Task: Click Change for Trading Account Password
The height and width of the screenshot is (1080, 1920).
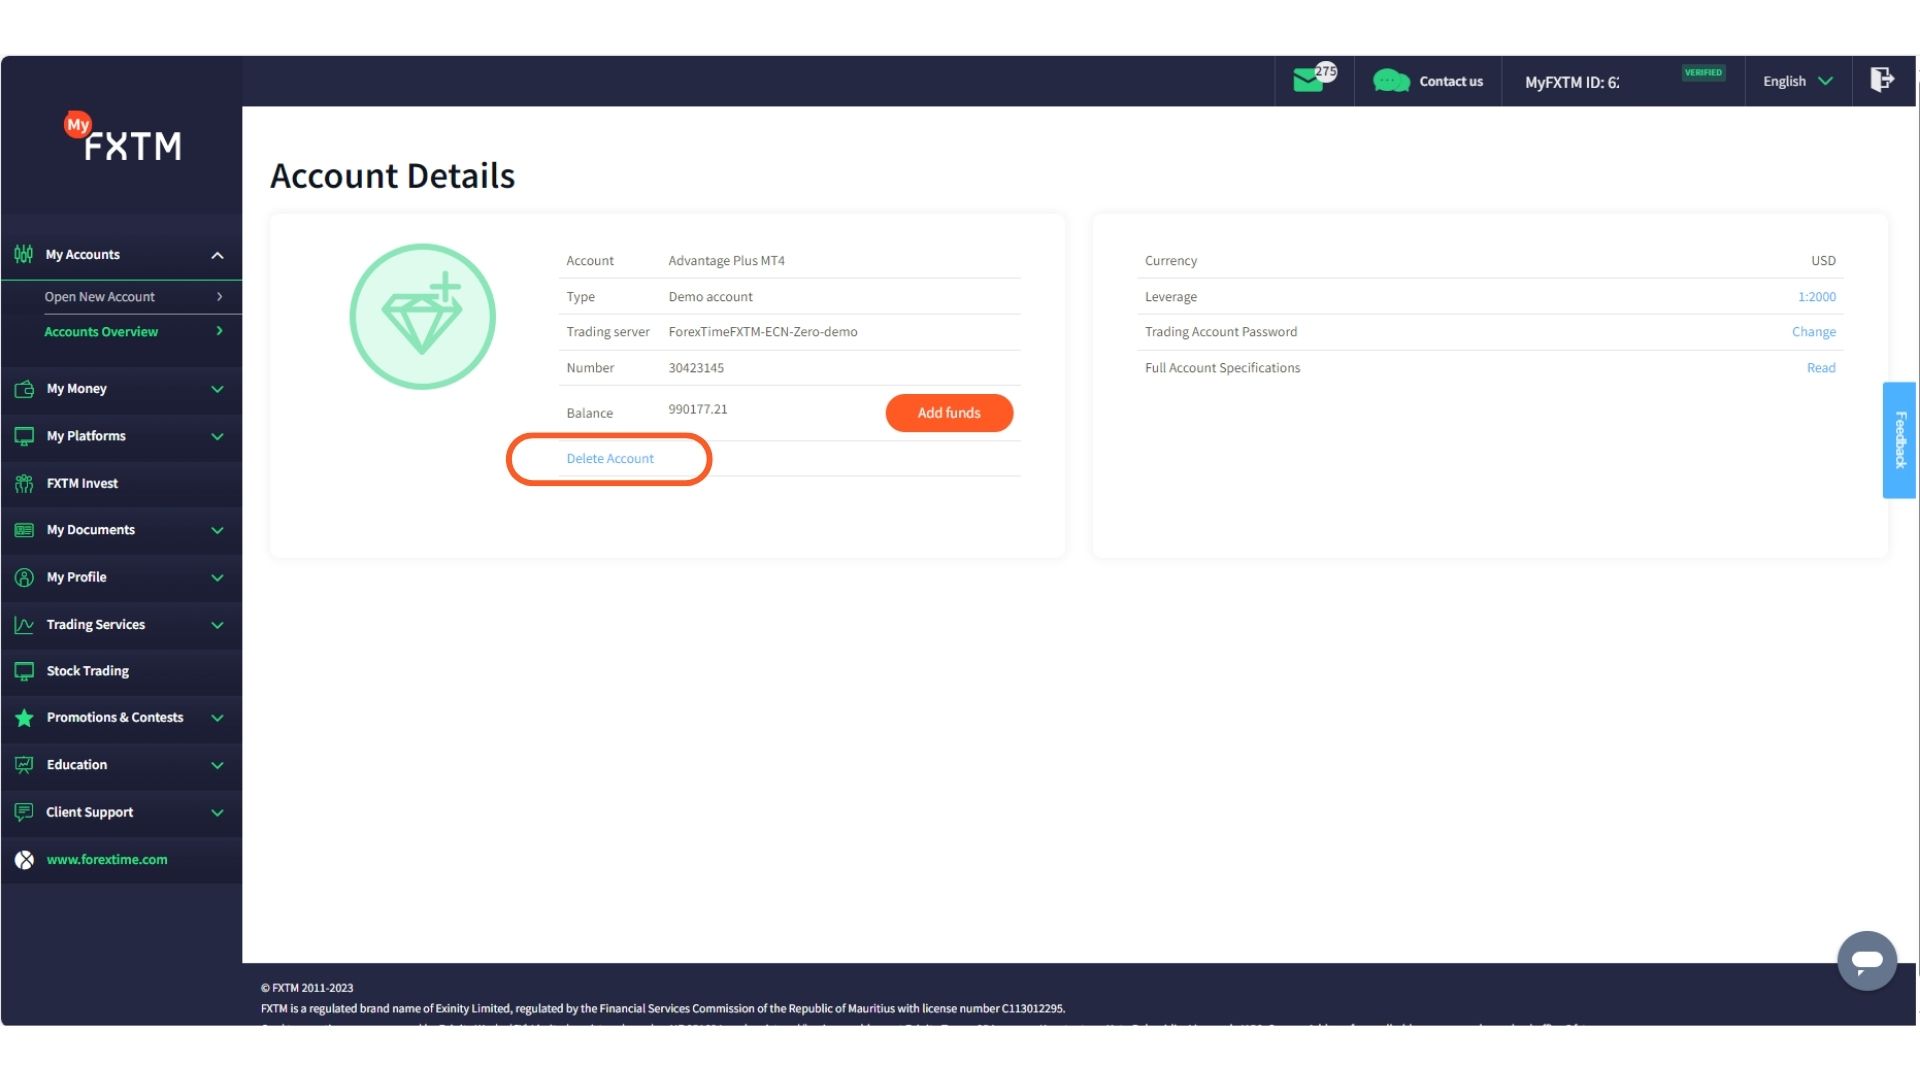Action: click(x=1813, y=332)
